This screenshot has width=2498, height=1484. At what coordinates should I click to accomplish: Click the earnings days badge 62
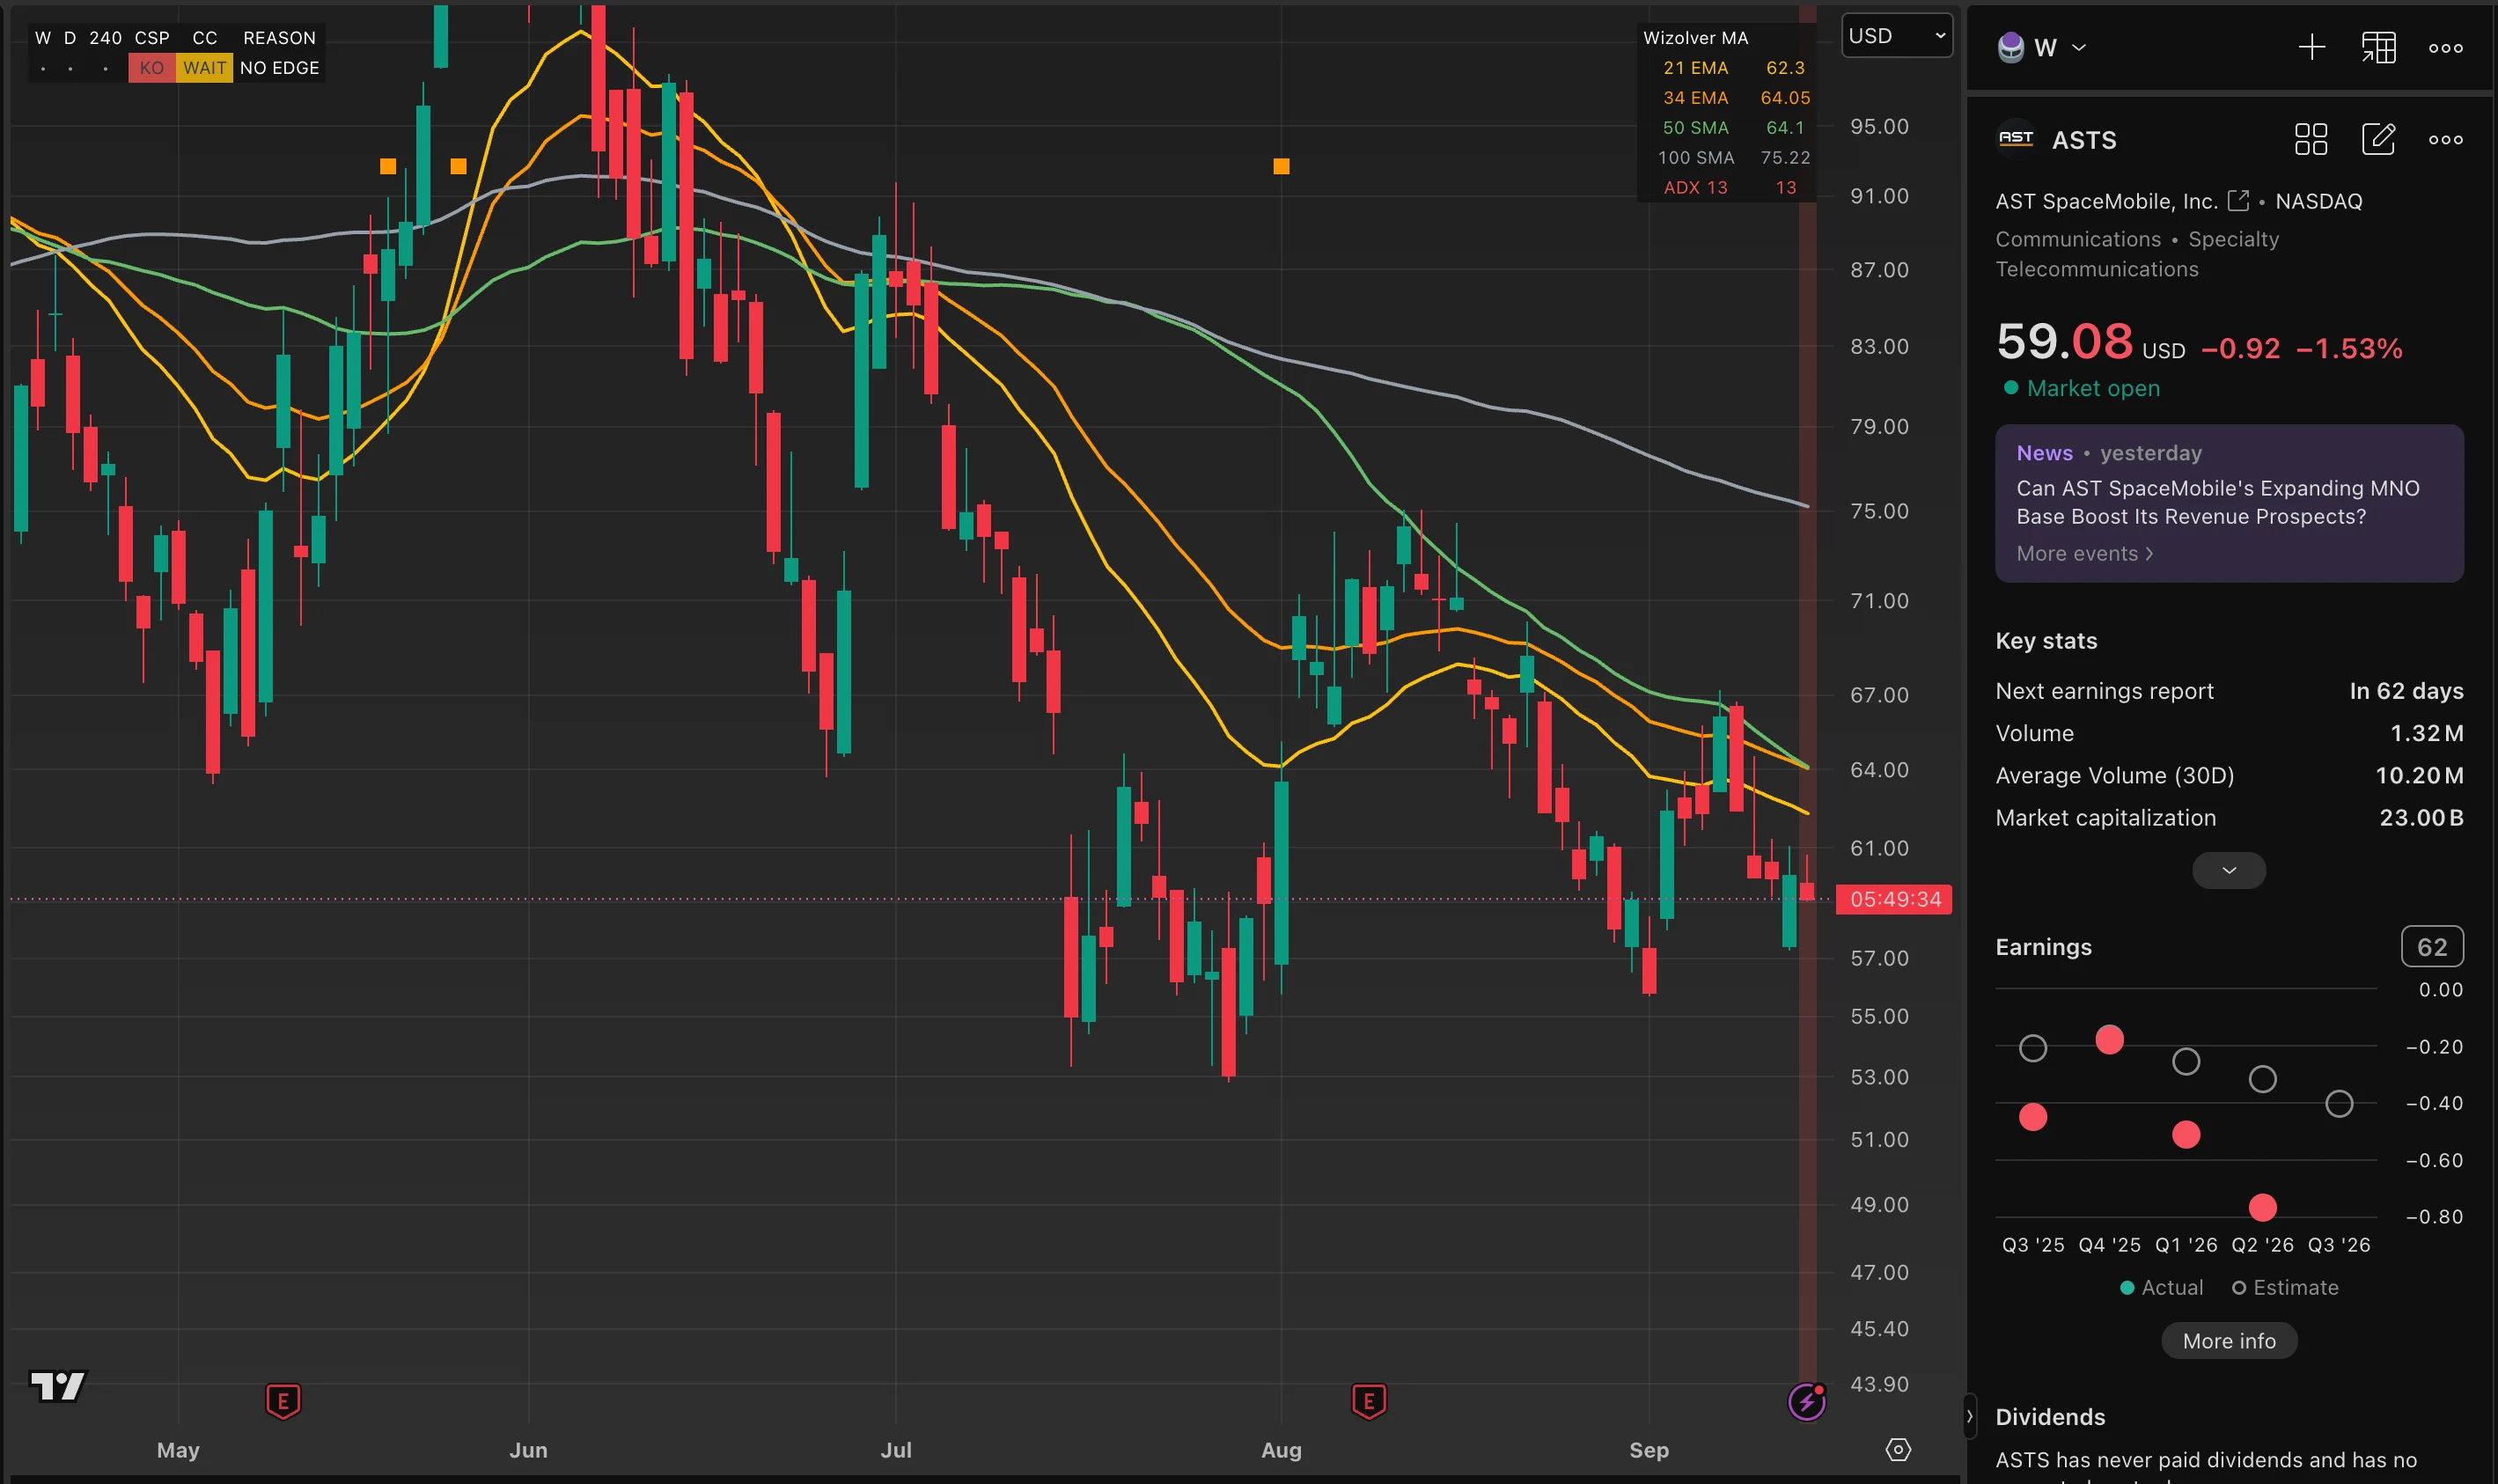tap(2431, 946)
